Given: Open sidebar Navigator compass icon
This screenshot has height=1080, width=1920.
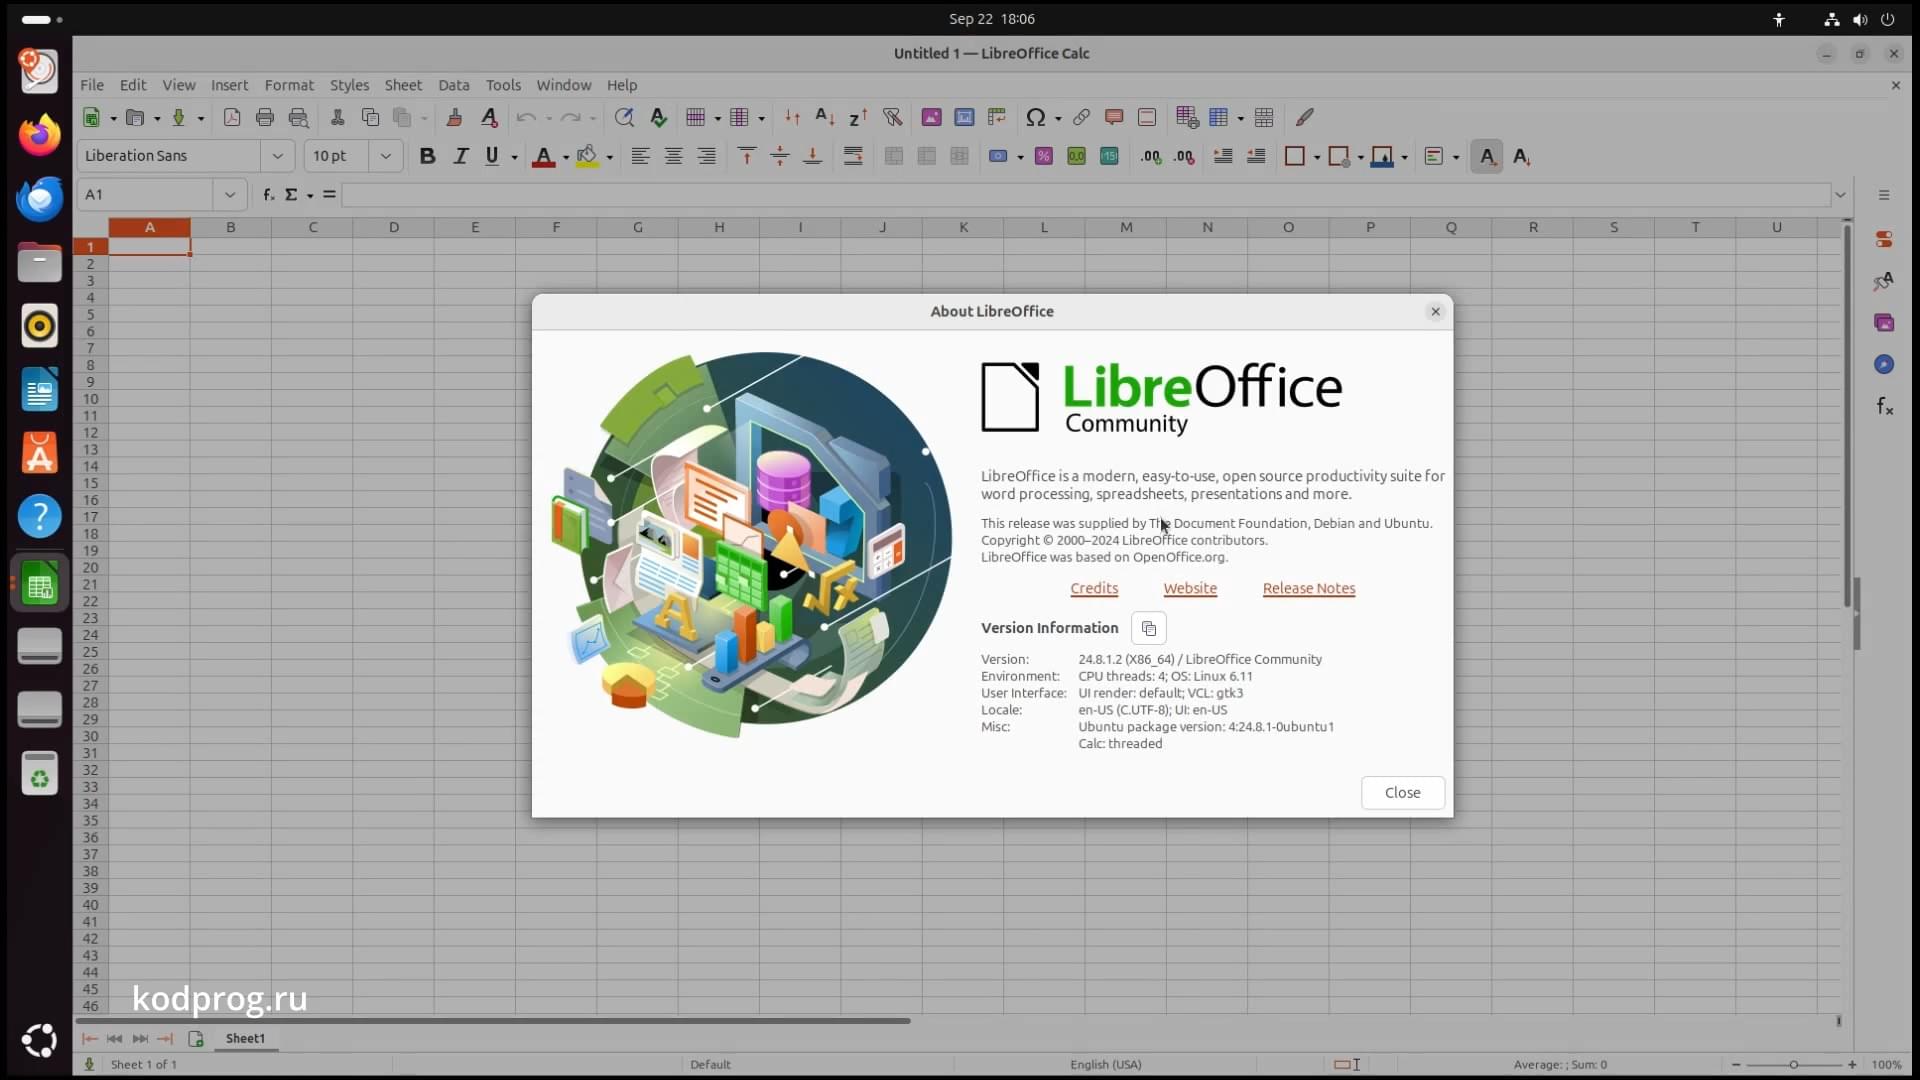Looking at the screenshot, I should coord(1884,364).
